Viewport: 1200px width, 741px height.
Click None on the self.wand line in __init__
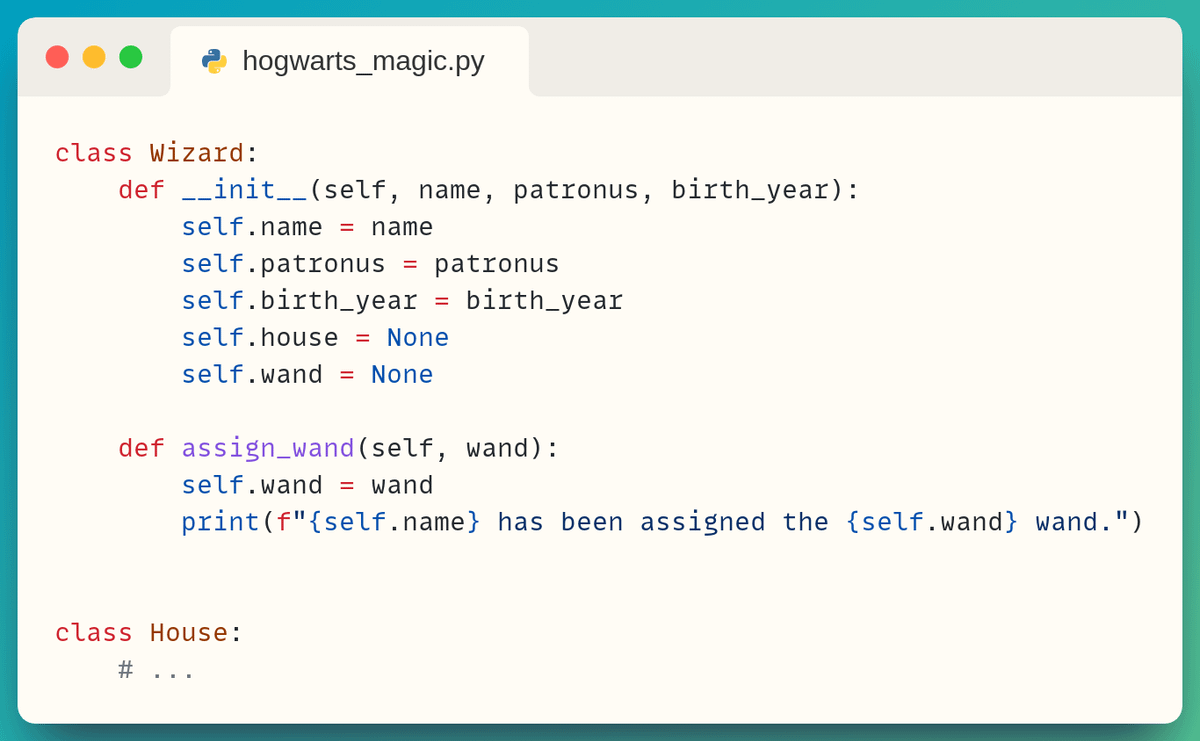click(402, 375)
